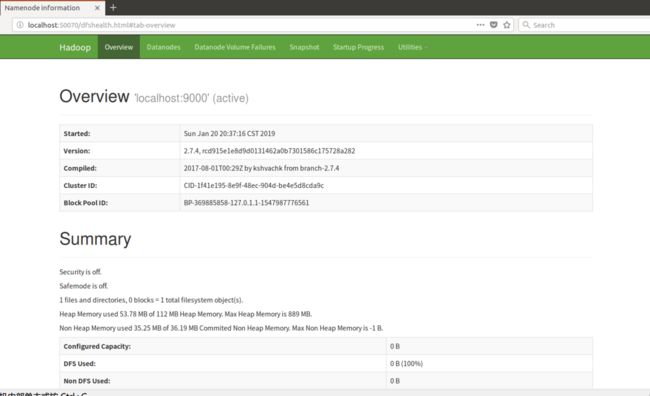Image resolution: width=650 pixels, height=396 pixels.
Task: Click the Non Heap Memory used line
Action: coord(221,328)
